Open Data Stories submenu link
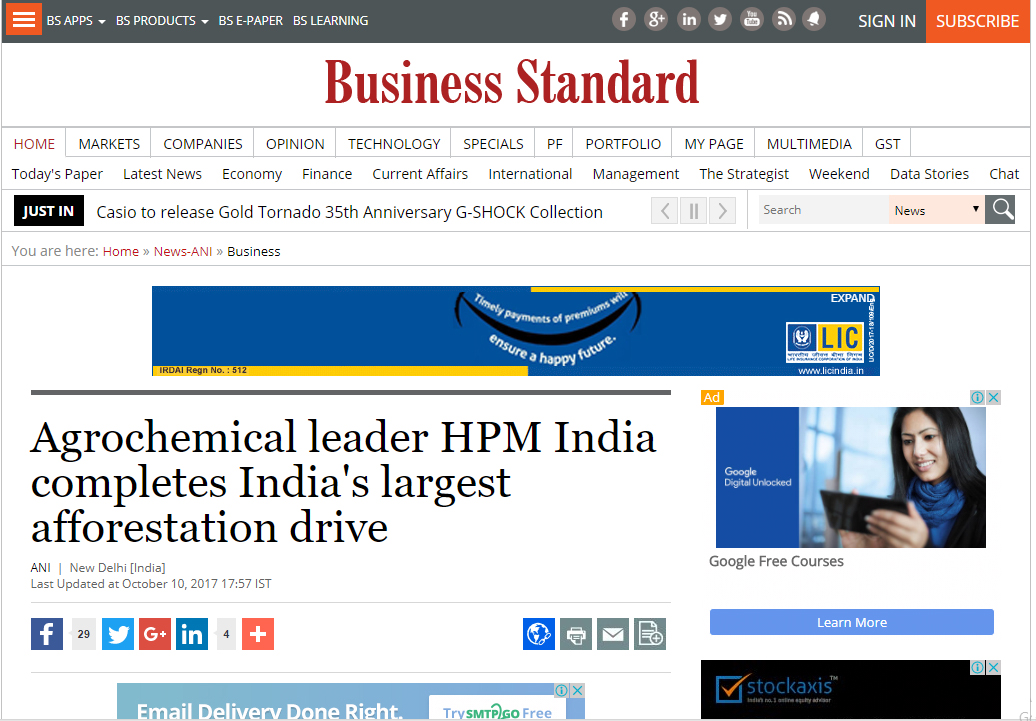The height and width of the screenshot is (721, 1036). click(929, 174)
